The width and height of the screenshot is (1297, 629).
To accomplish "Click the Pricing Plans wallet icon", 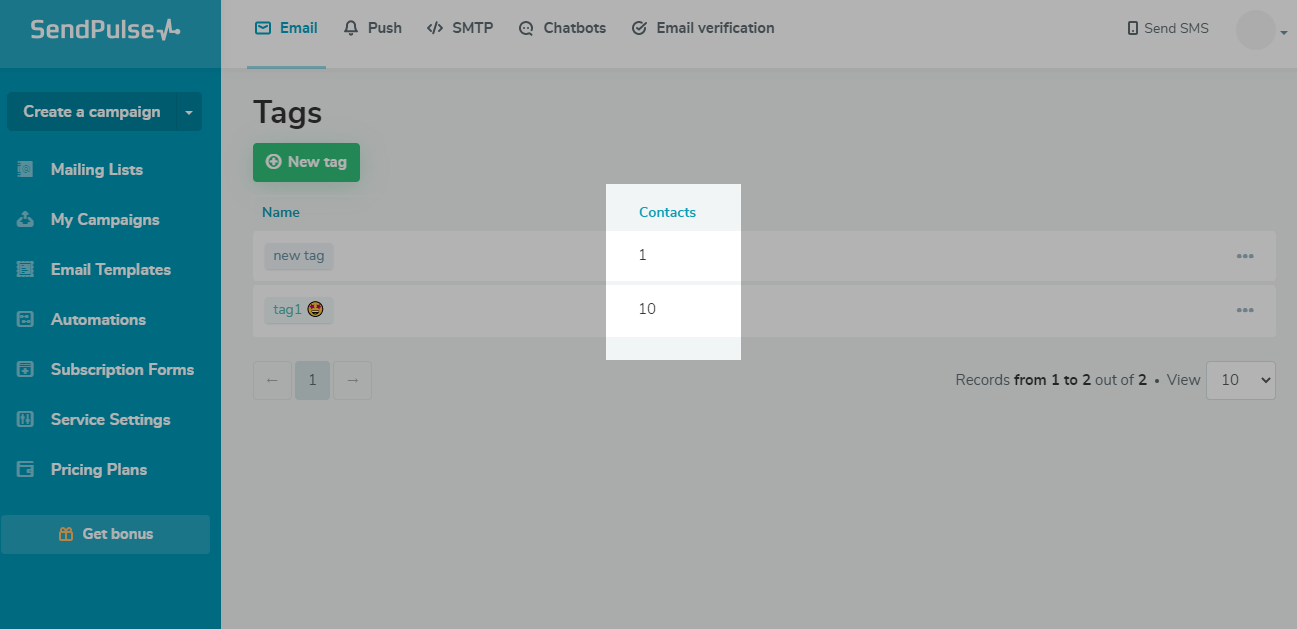I will [25, 470].
